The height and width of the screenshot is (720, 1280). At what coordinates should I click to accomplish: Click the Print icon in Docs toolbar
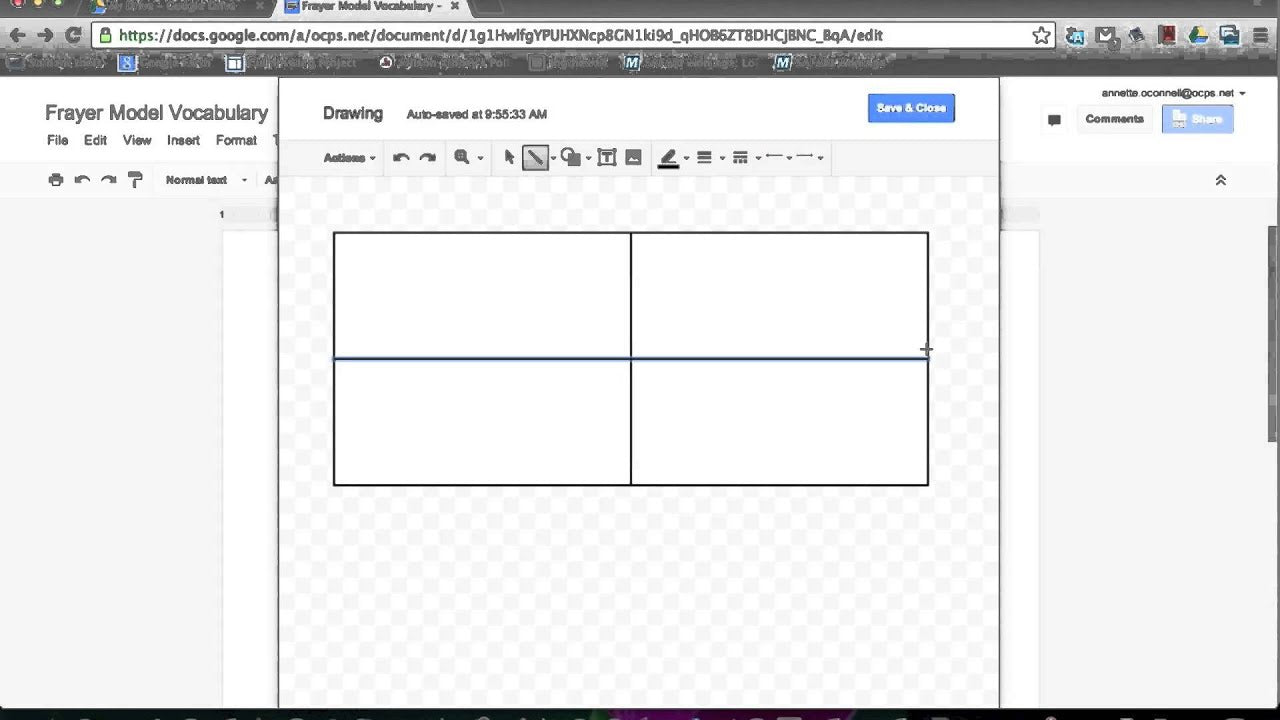56,180
